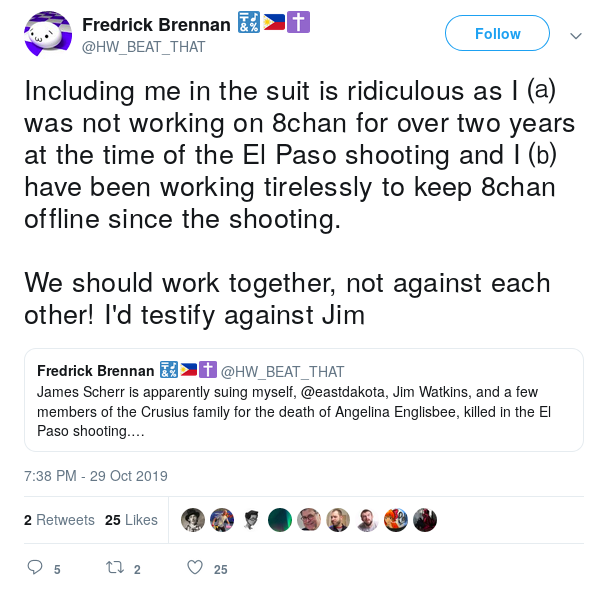Click the Philippines flag emoji beside name

point(274,22)
